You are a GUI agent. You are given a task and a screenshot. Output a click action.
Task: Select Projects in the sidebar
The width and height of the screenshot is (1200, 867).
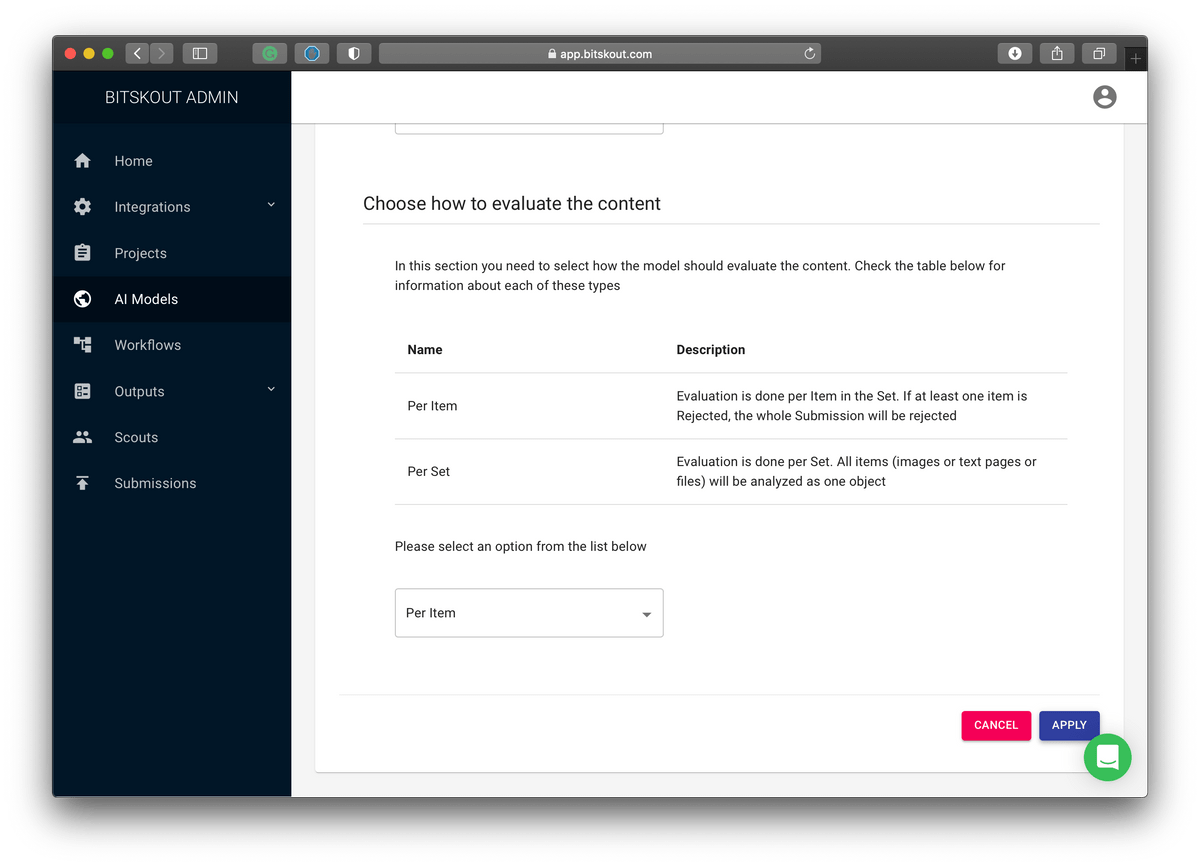coord(172,253)
